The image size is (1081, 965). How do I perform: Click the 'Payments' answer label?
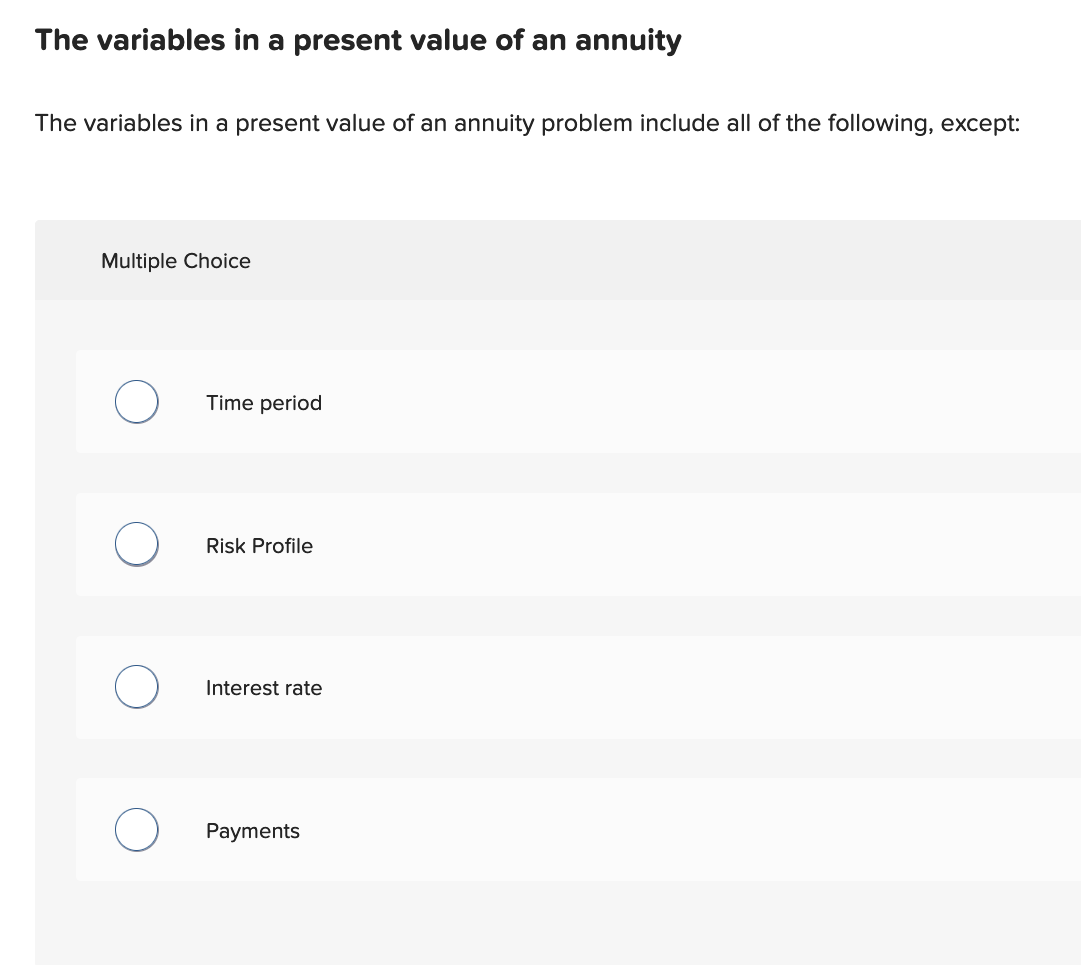(x=252, y=831)
